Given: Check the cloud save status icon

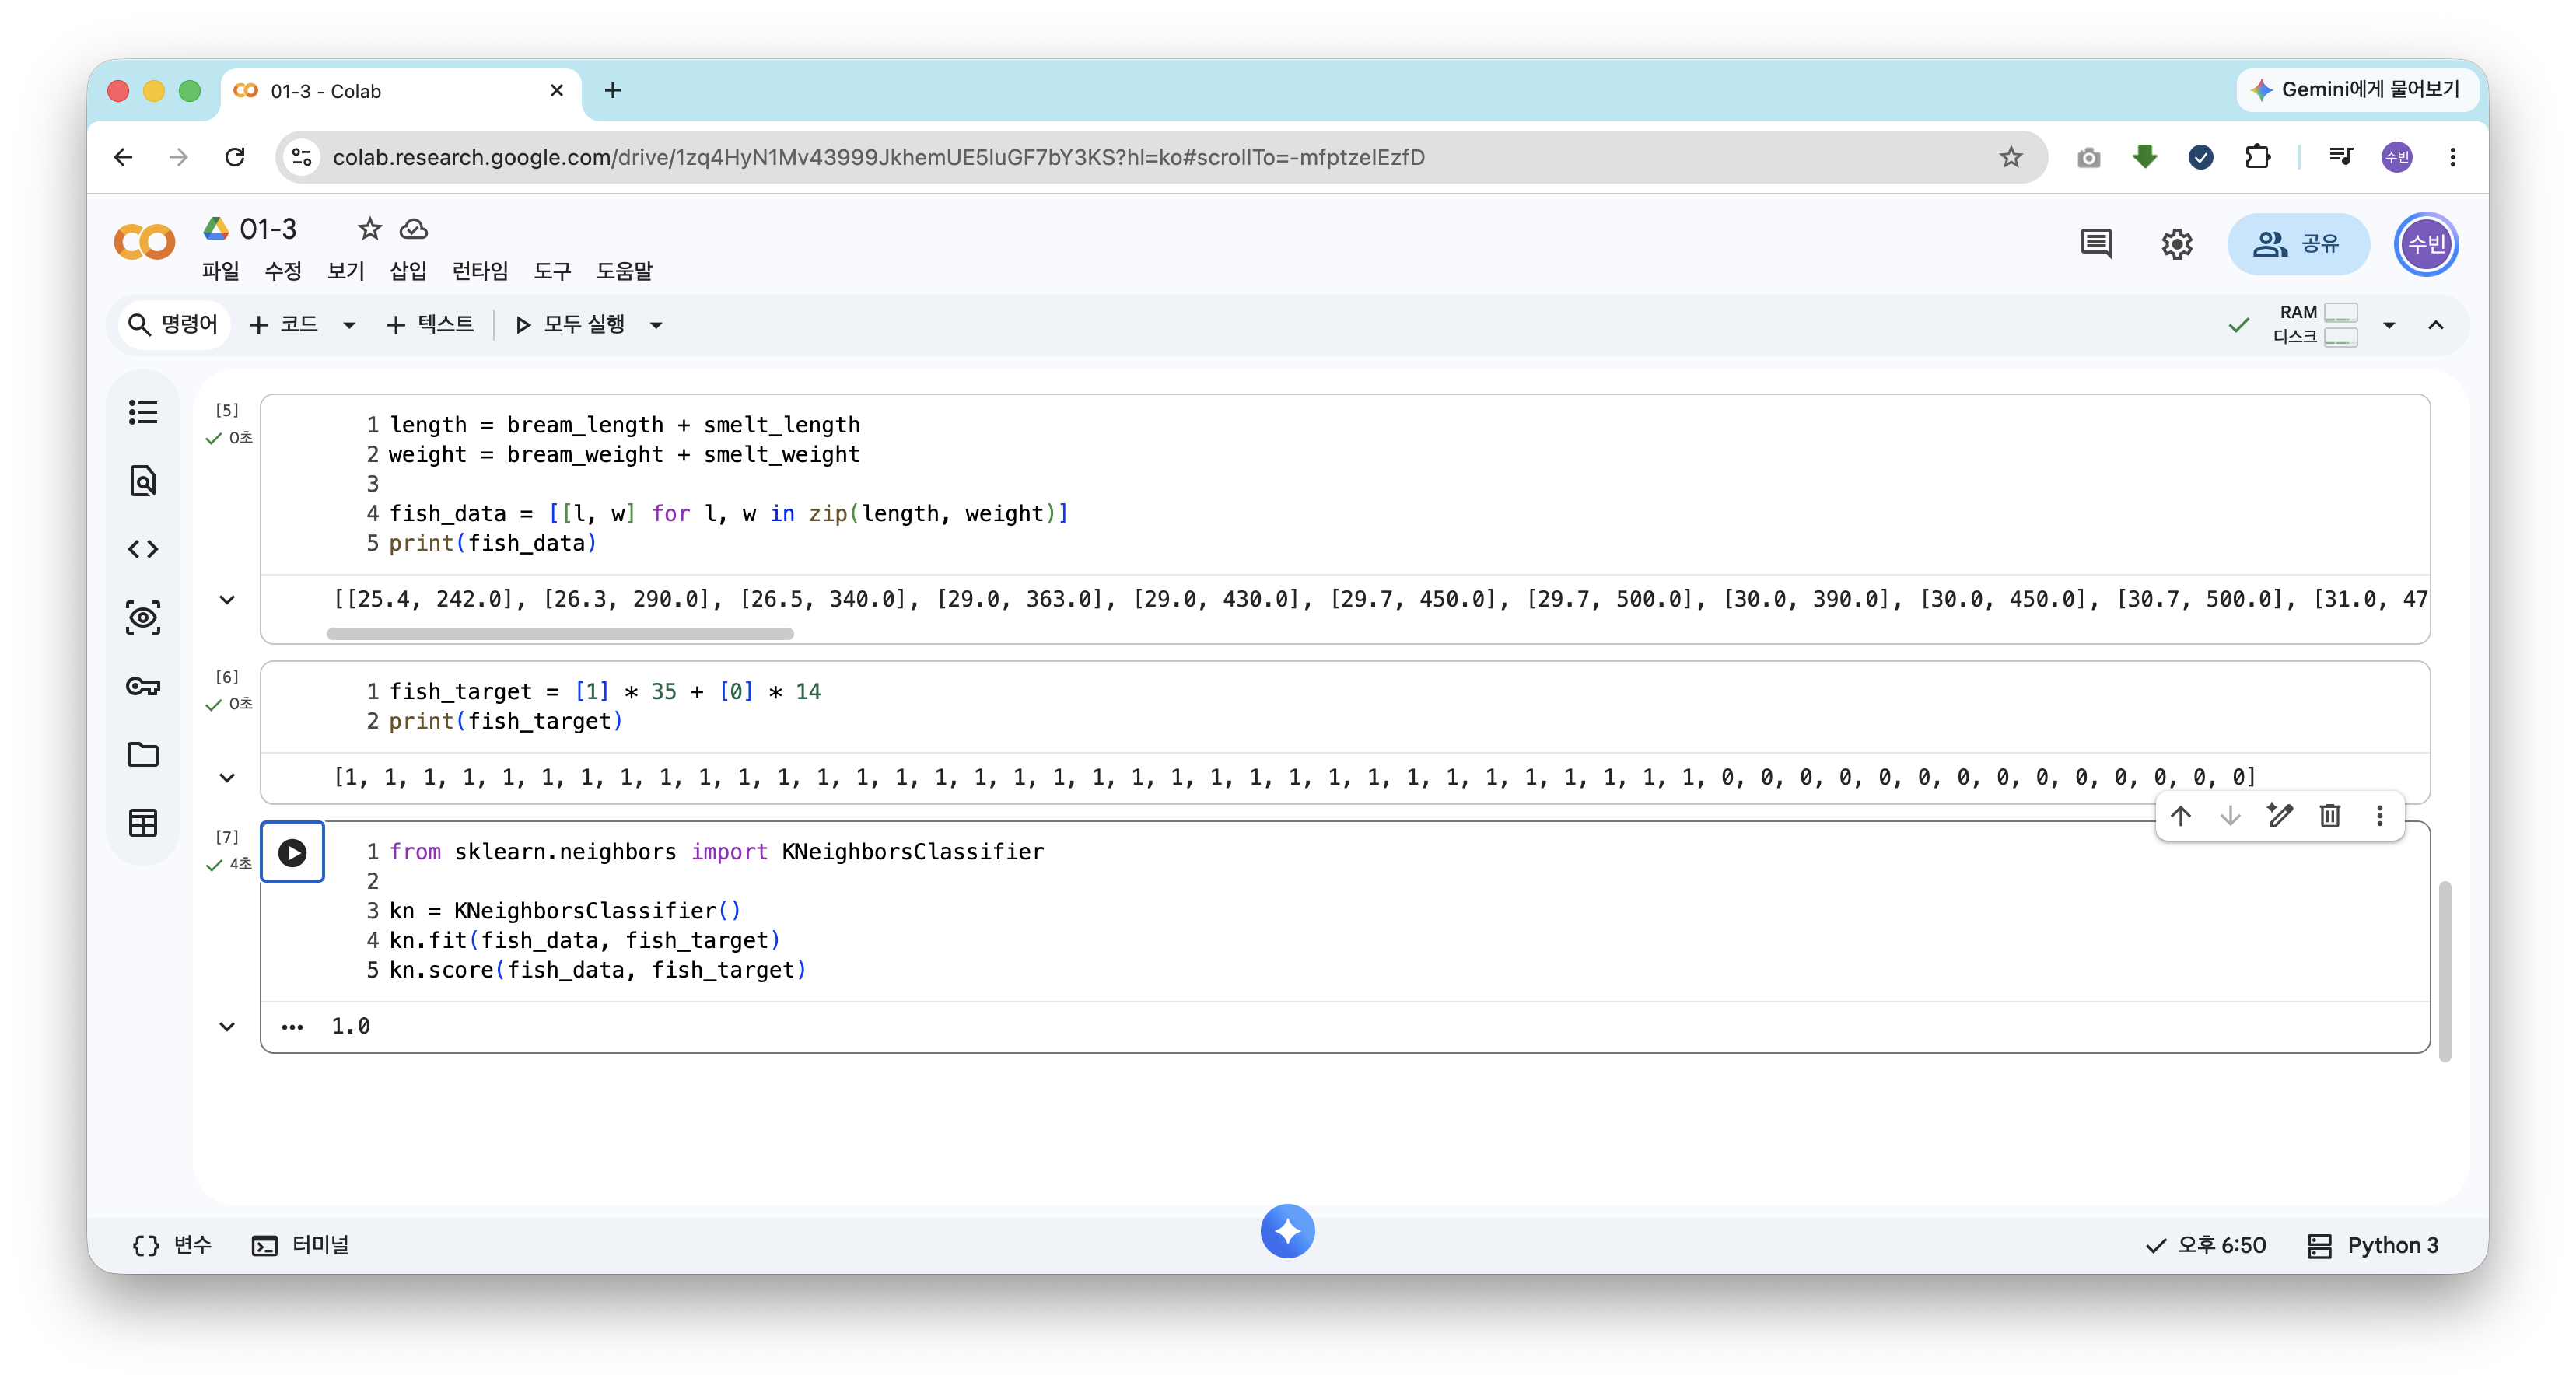Looking at the screenshot, I should click(x=414, y=229).
